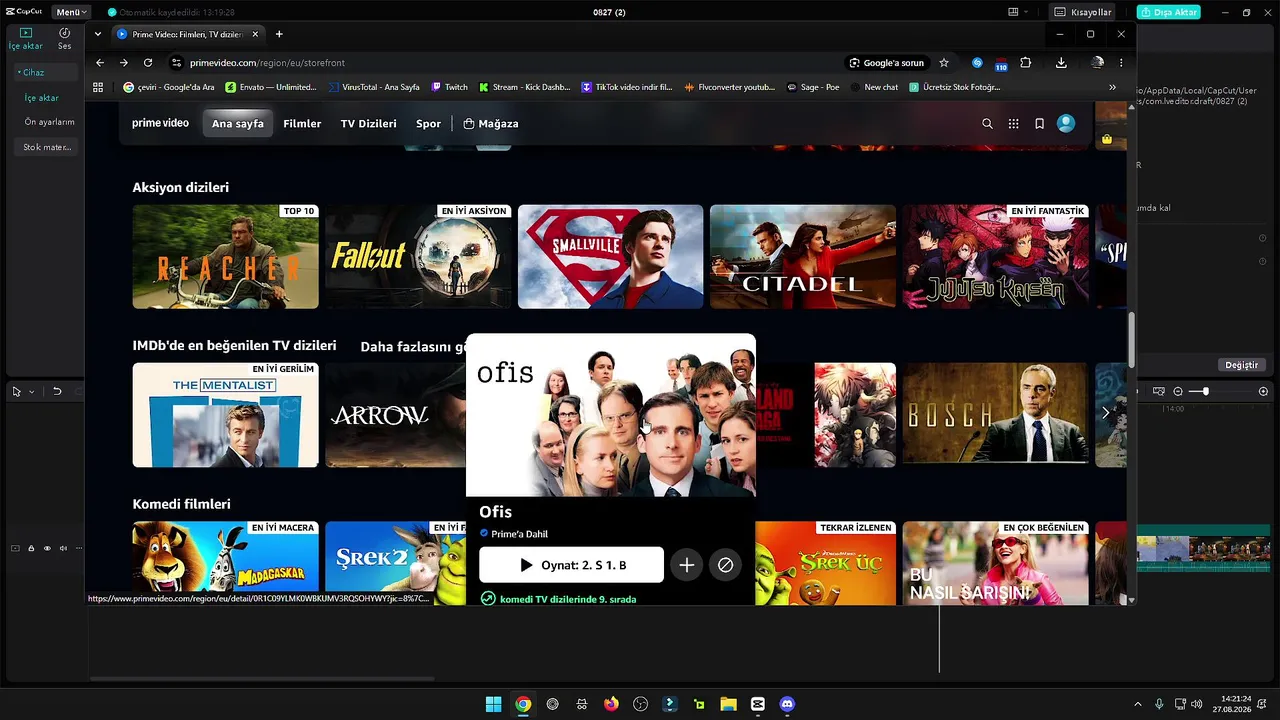
Task: Open the Reacher show thumbnail
Action: point(226,257)
